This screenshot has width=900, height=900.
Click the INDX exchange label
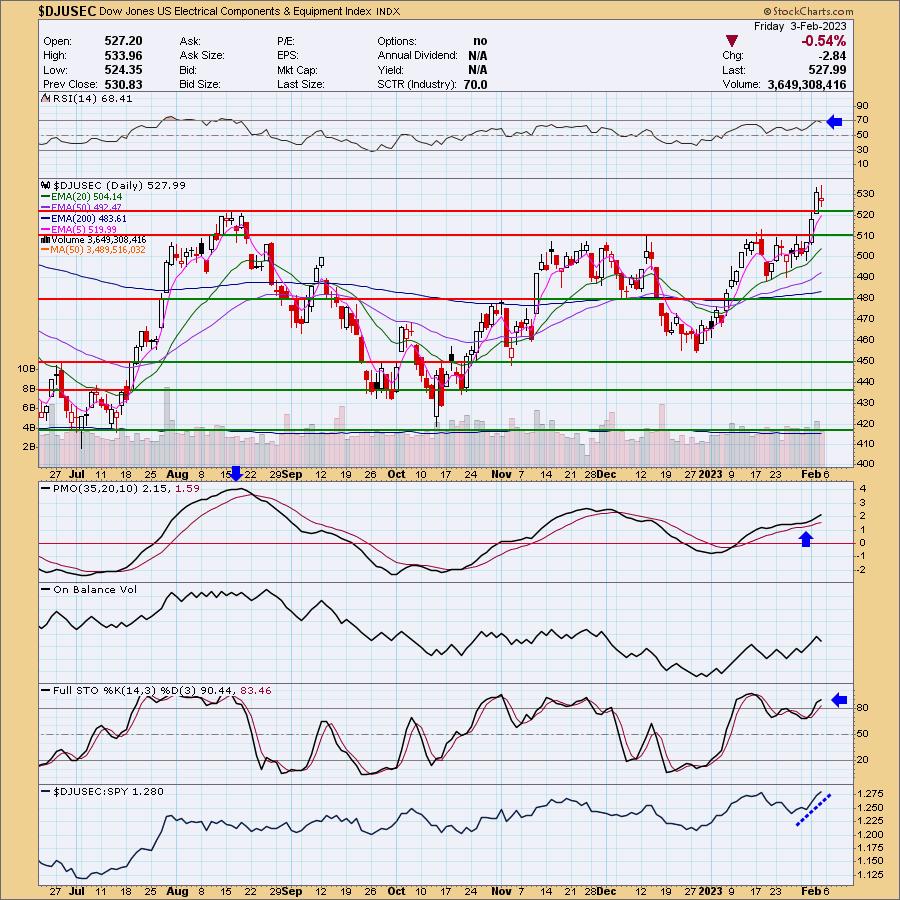pos(389,11)
